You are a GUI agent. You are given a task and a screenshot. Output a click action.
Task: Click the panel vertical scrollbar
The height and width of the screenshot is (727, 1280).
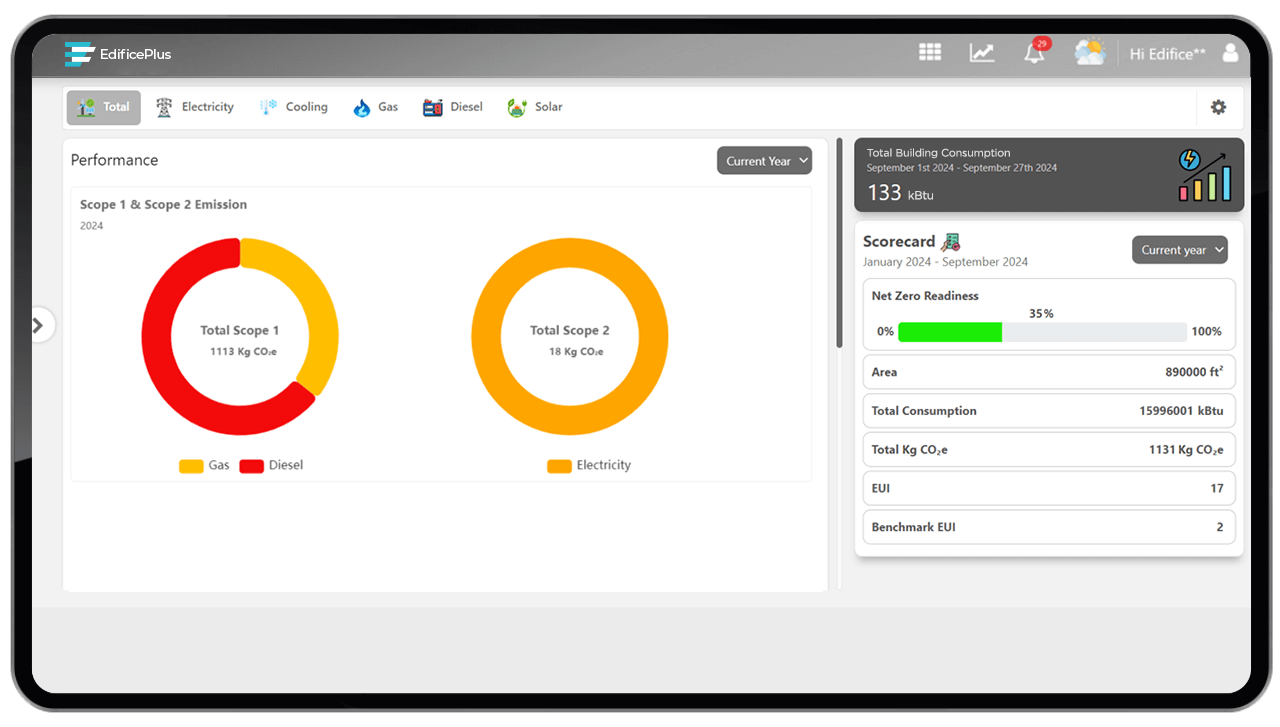pyautogui.click(x=840, y=243)
